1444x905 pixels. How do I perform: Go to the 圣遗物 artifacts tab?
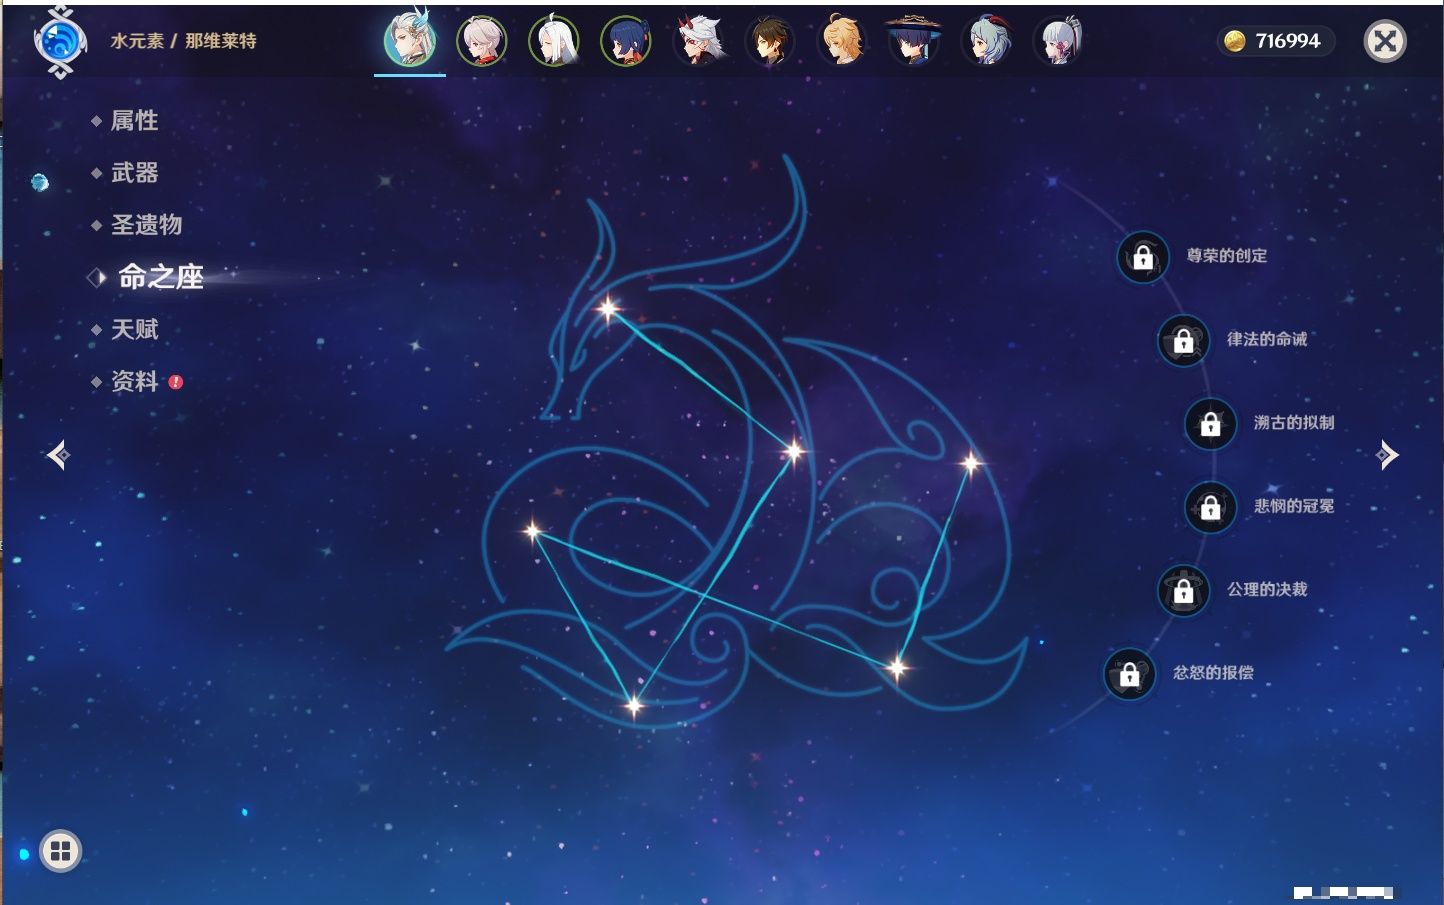click(x=146, y=225)
